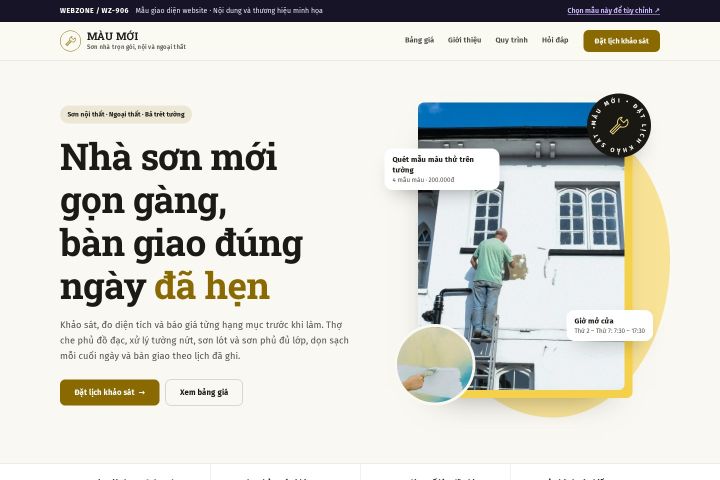Open the round paint roller thumbnail

coord(435,364)
